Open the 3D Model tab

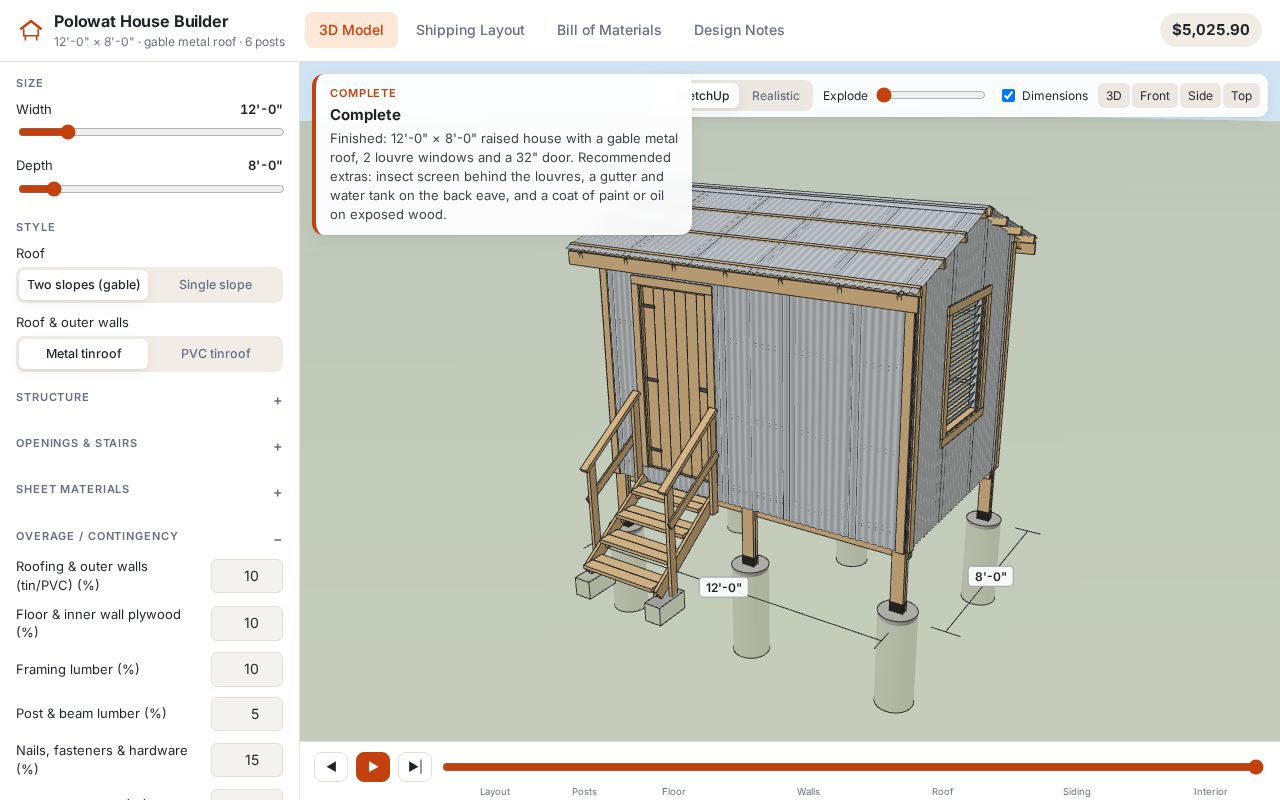click(351, 30)
